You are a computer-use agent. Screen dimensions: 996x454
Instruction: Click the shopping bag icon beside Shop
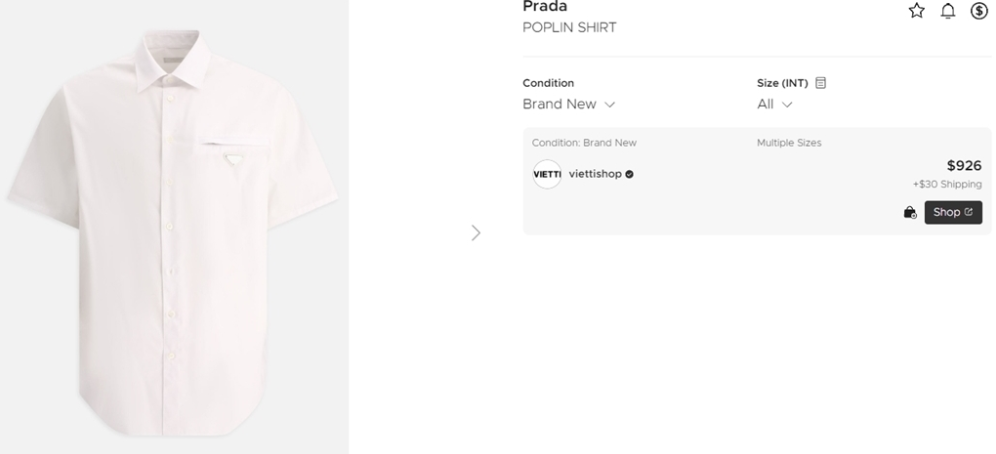910,212
